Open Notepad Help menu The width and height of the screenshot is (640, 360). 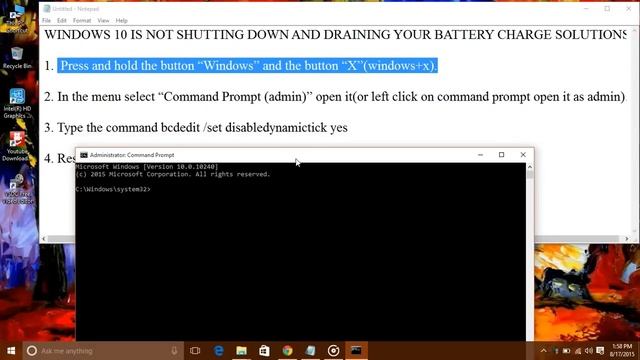point(122,20)
